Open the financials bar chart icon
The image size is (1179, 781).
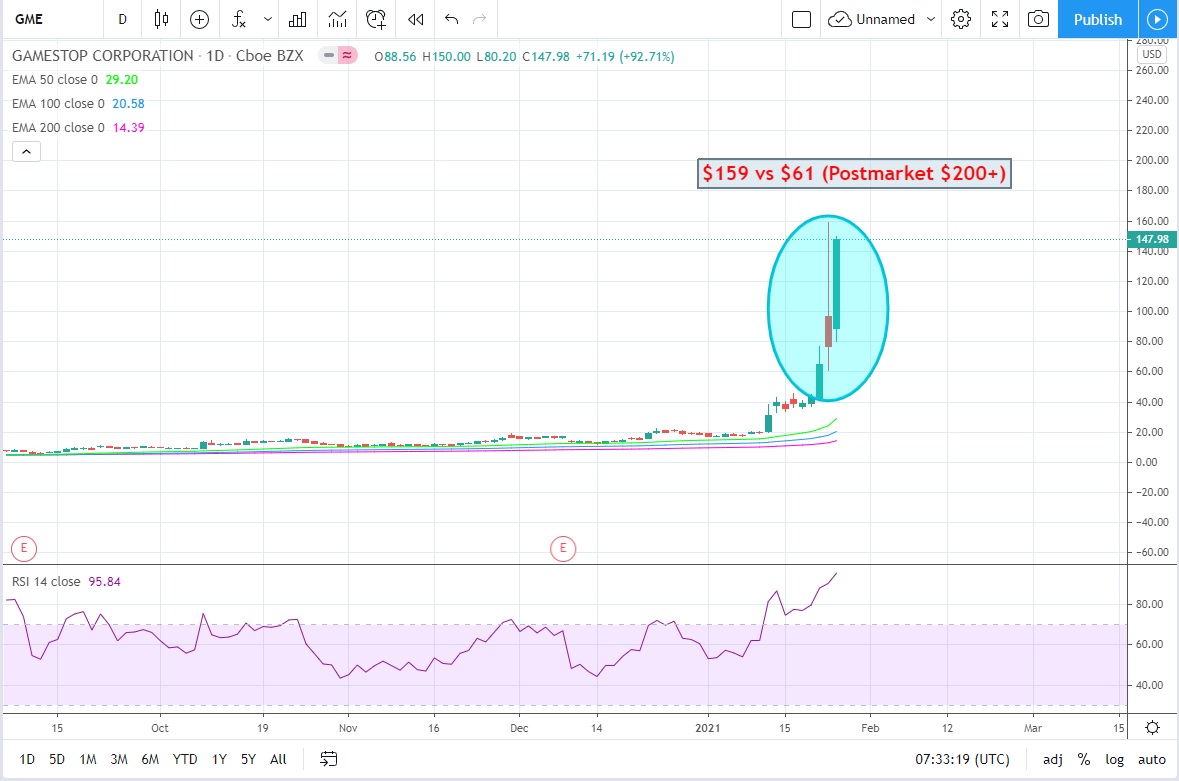point(298,20)
